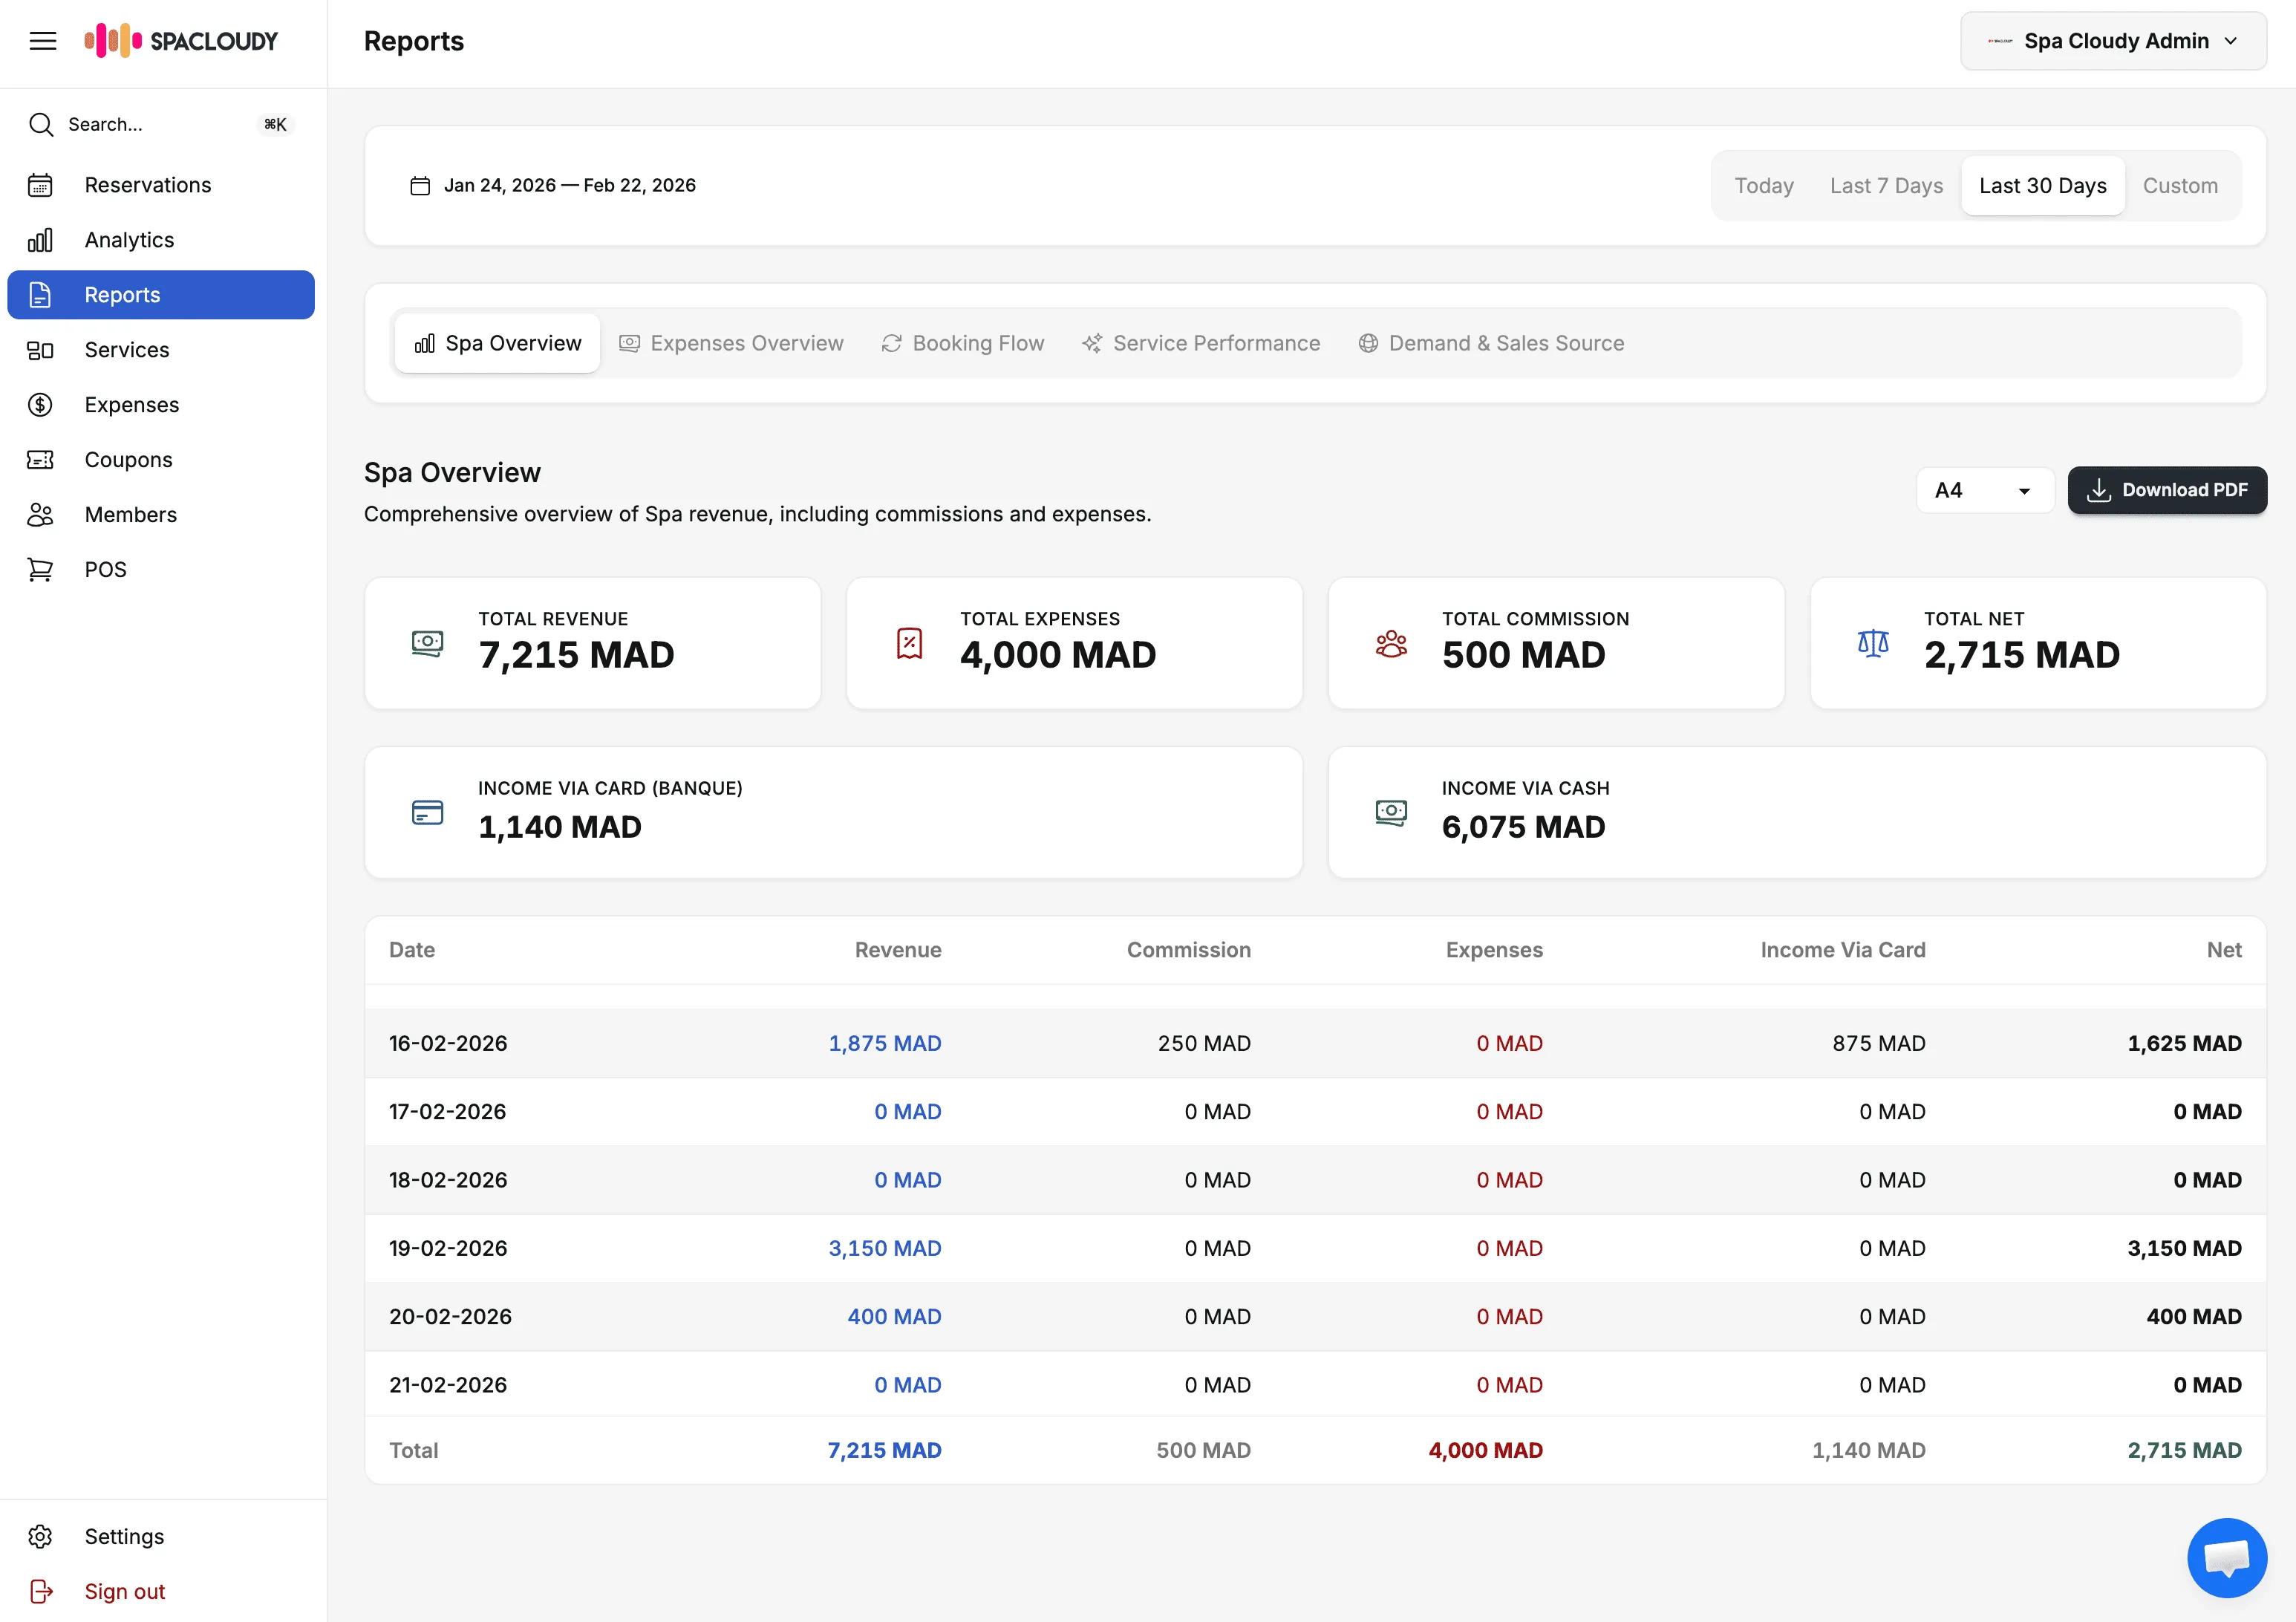Open the Service Performance report tab
Screen dimensions: 2296x1622
click(x=1216, y=342)
